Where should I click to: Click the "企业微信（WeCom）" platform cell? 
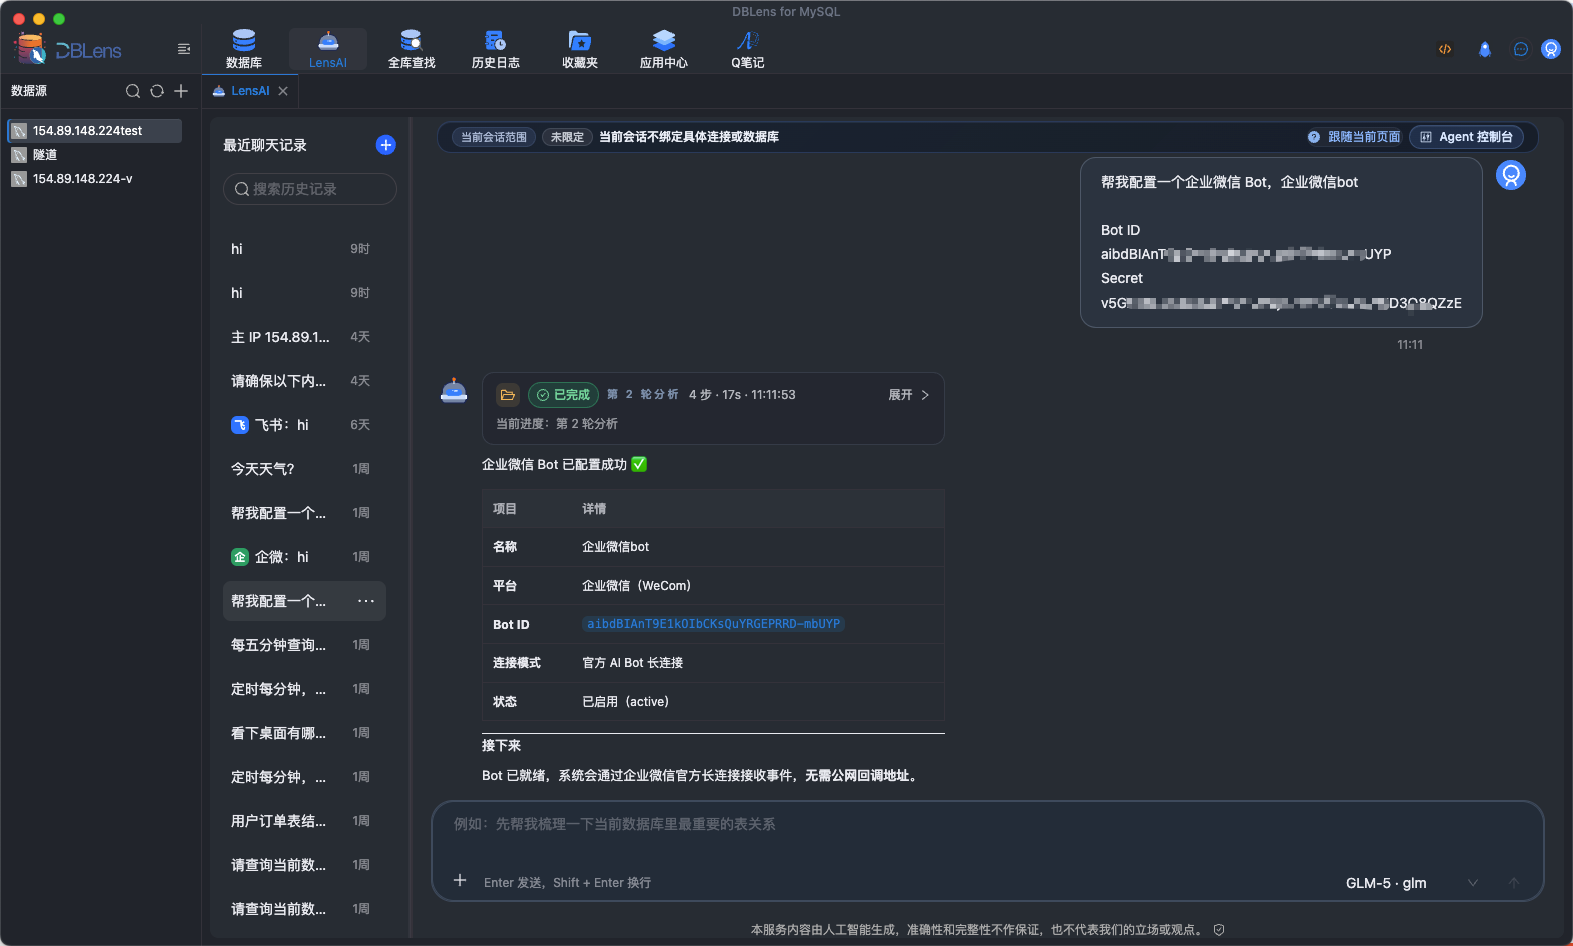tap(637, 586)
